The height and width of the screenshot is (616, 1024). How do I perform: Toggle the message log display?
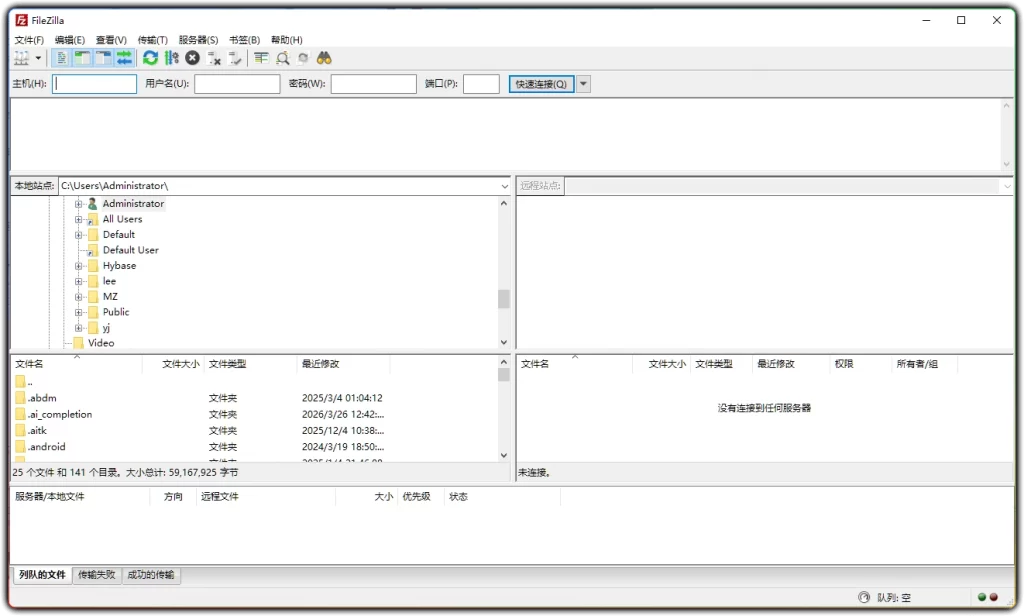pos(60,57)
